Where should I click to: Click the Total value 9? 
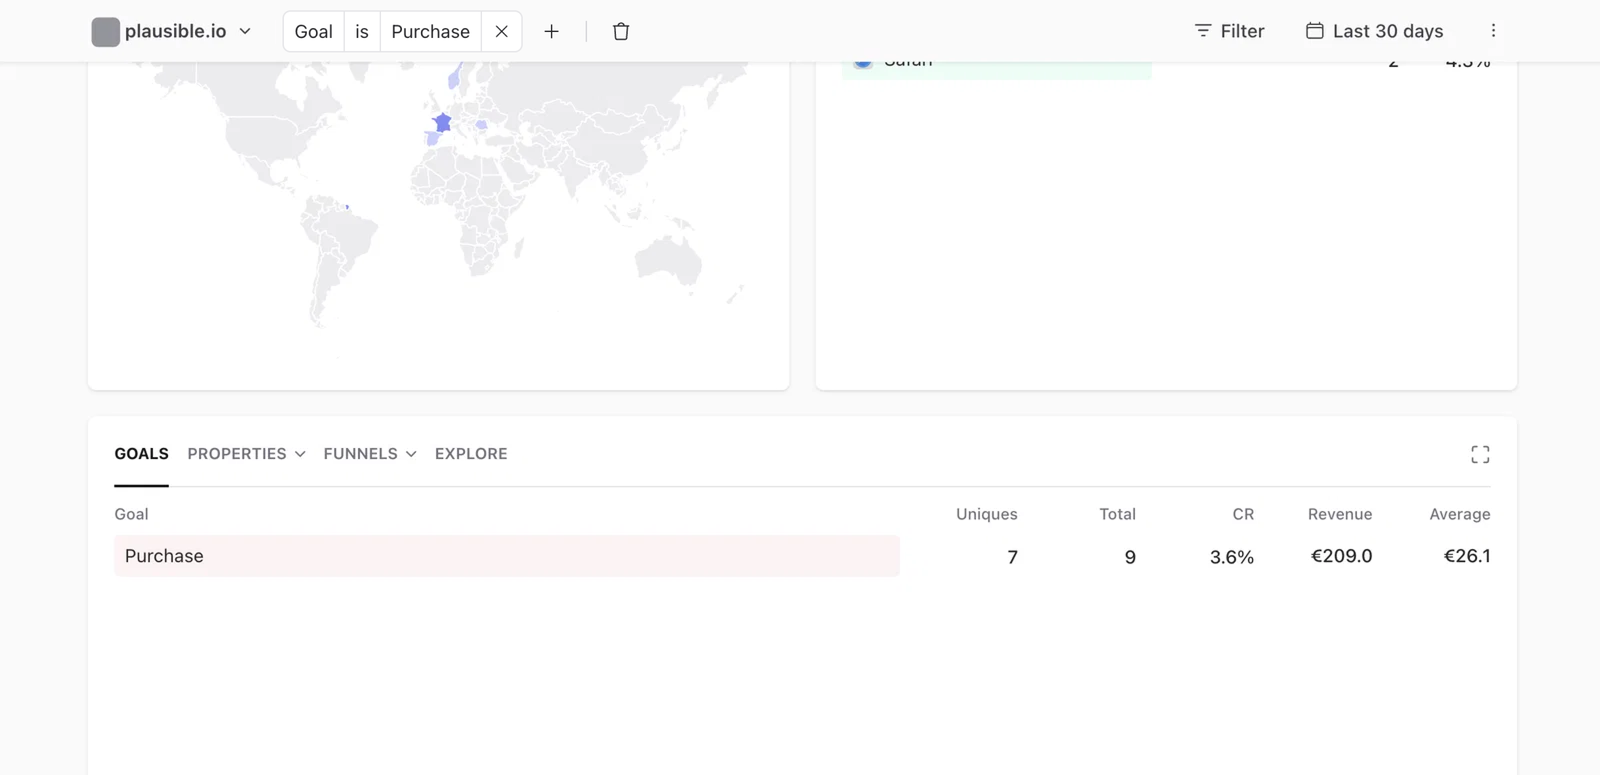click(1130, 557)
